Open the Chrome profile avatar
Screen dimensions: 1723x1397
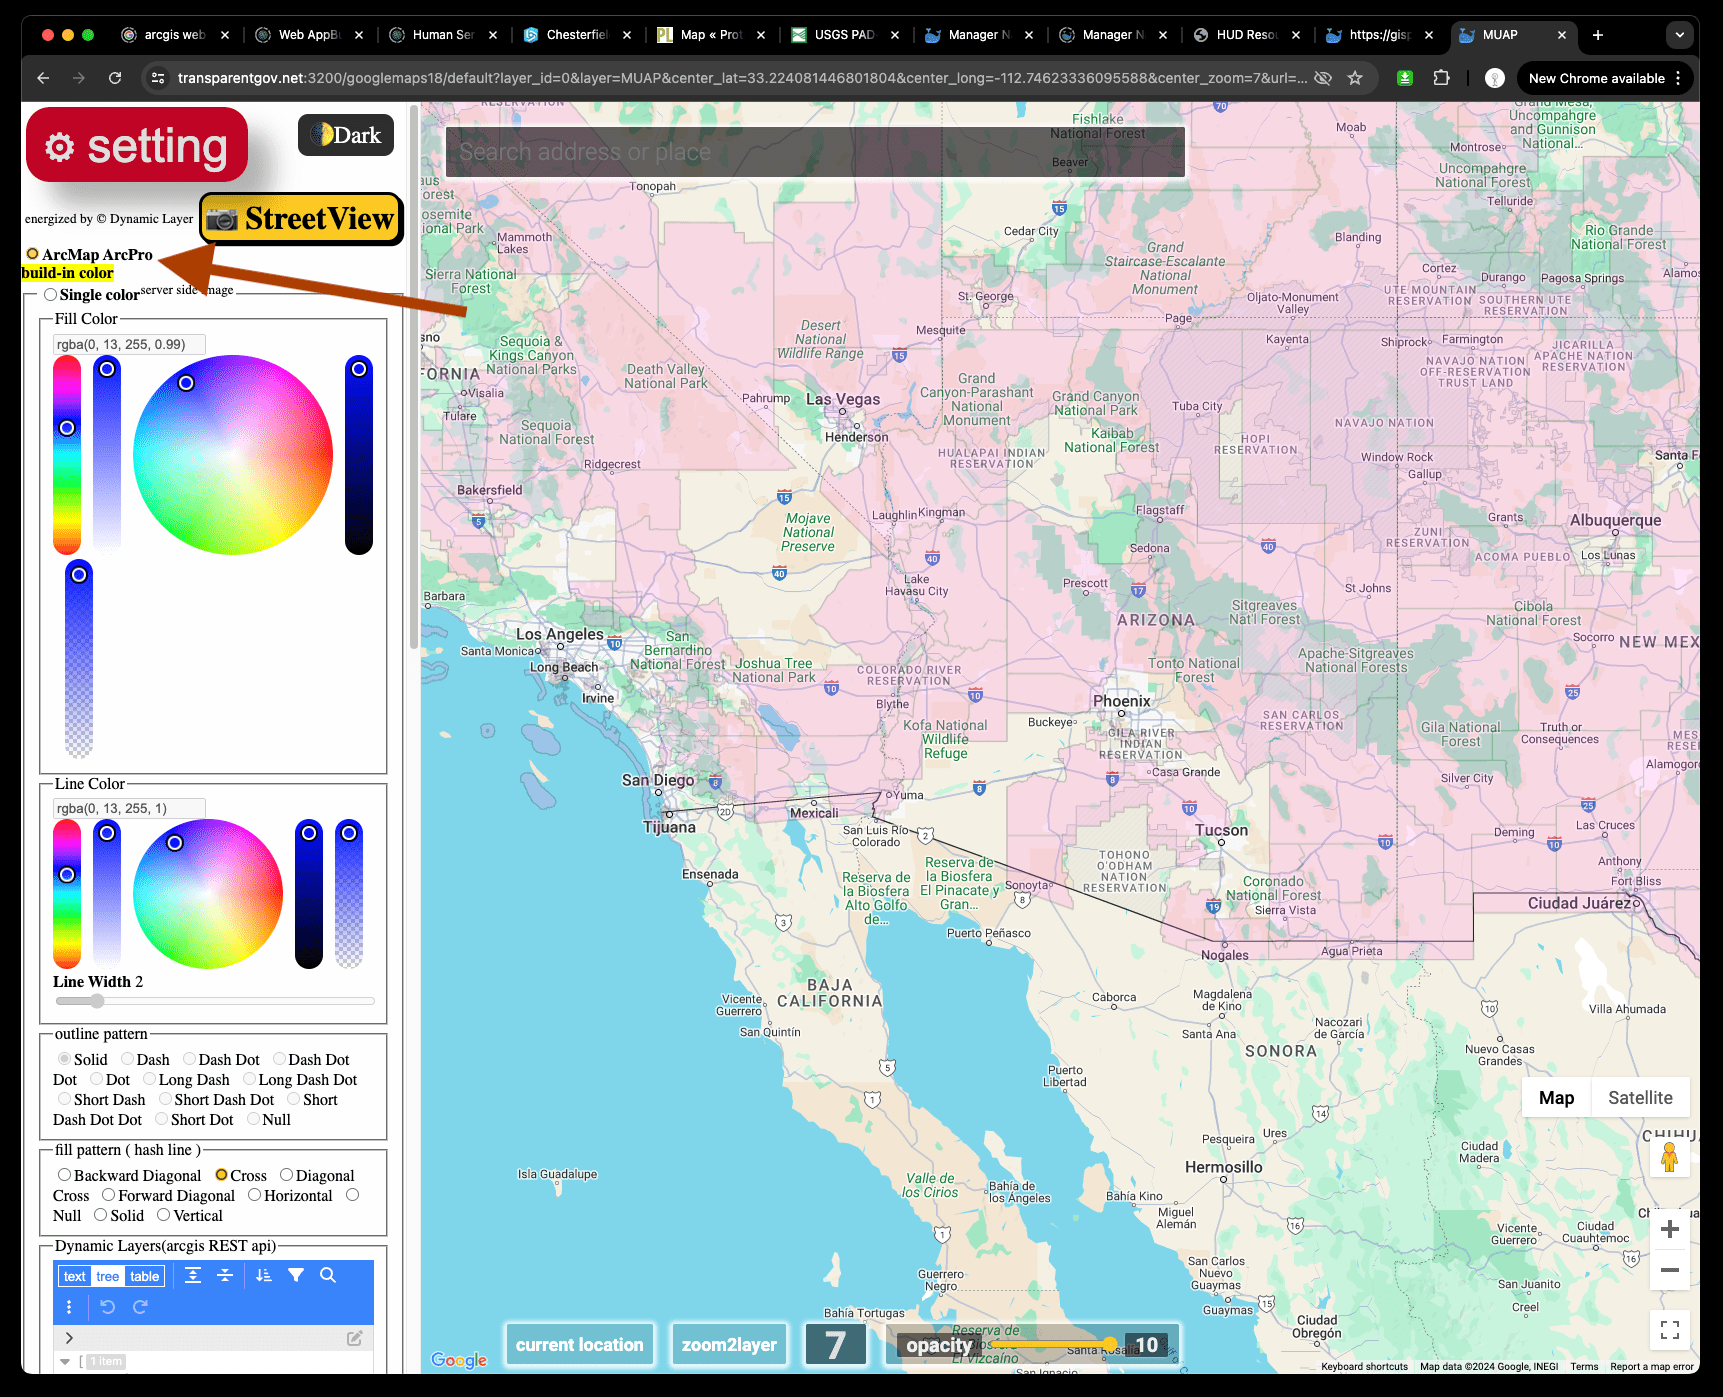[x=1495, y=78]
